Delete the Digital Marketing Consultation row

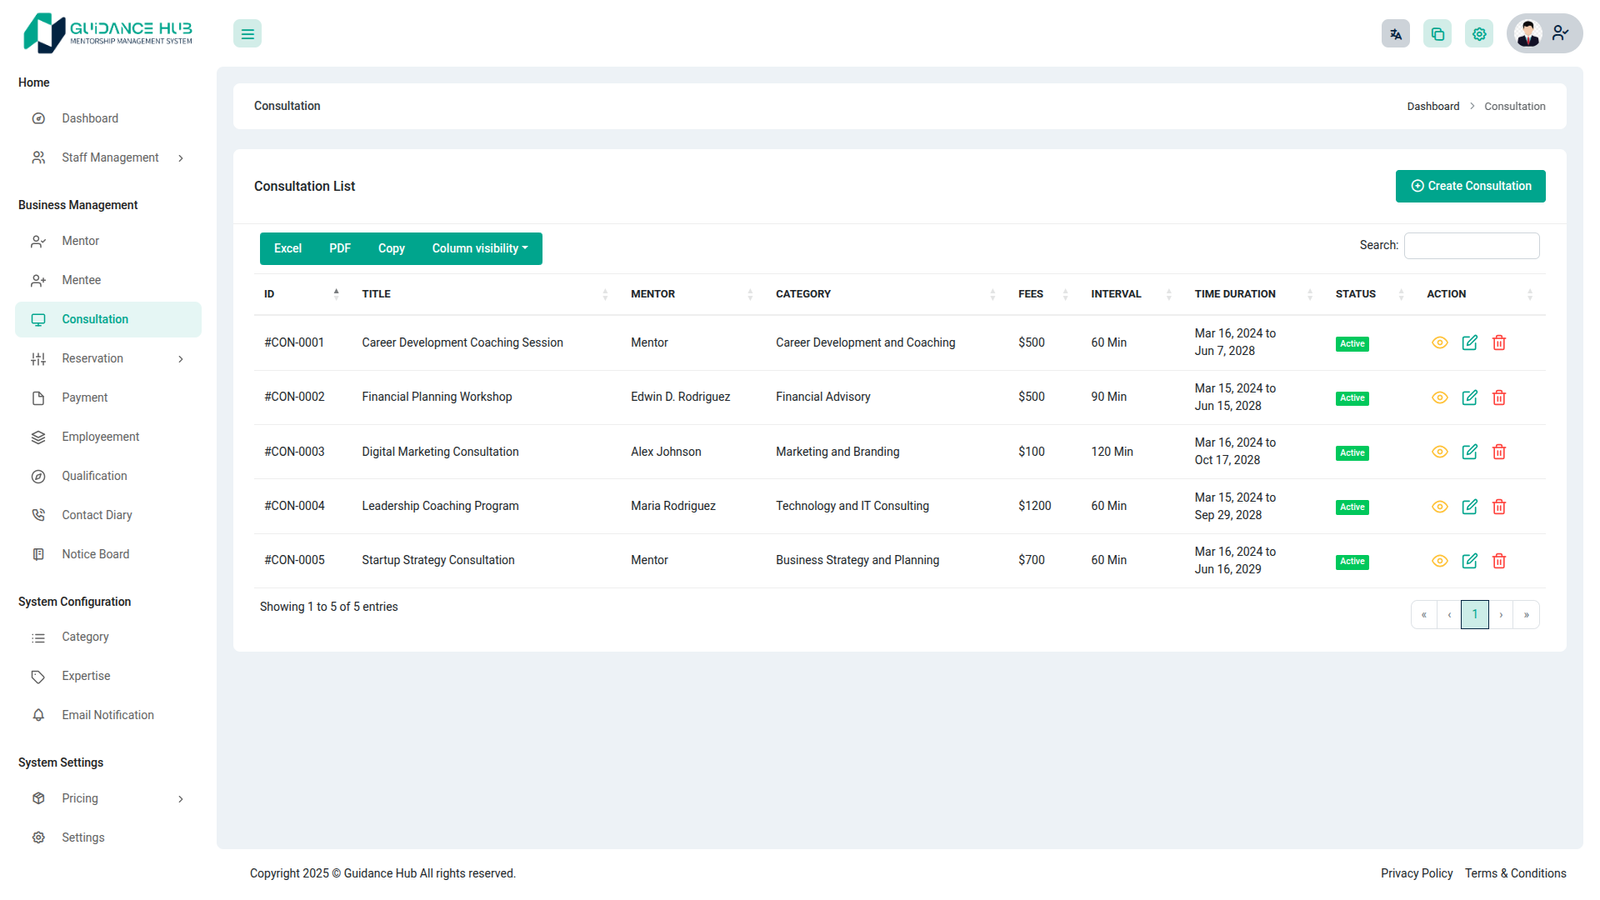coord(1499,452)
